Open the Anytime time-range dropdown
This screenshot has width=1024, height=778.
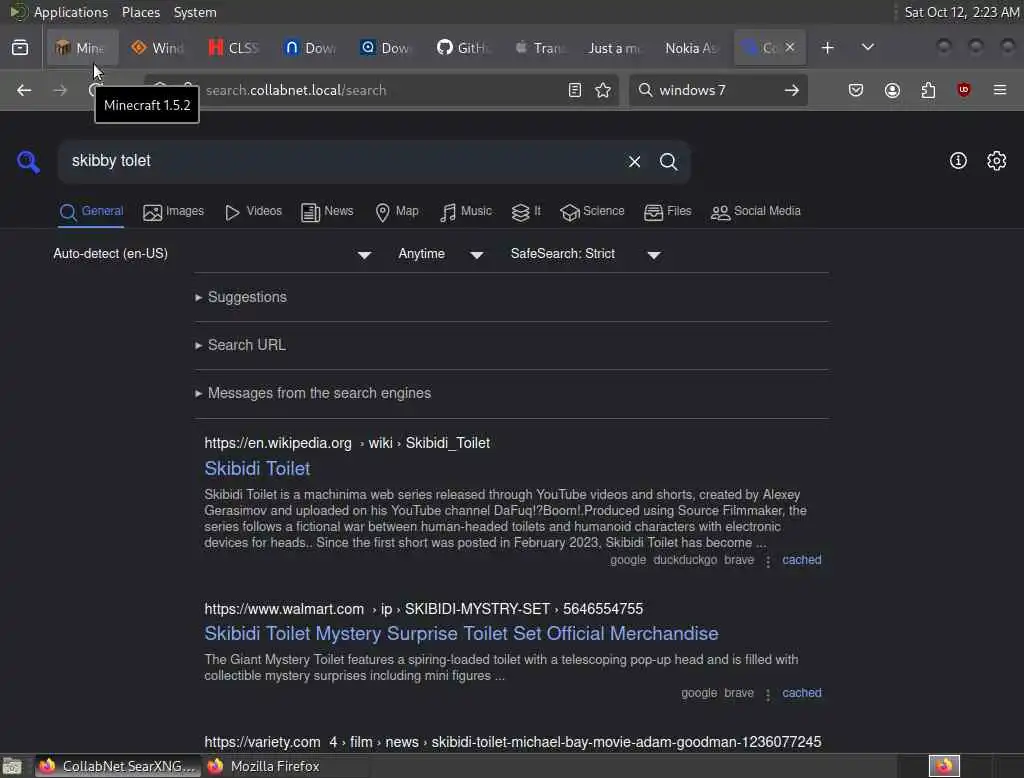[441, 254]
